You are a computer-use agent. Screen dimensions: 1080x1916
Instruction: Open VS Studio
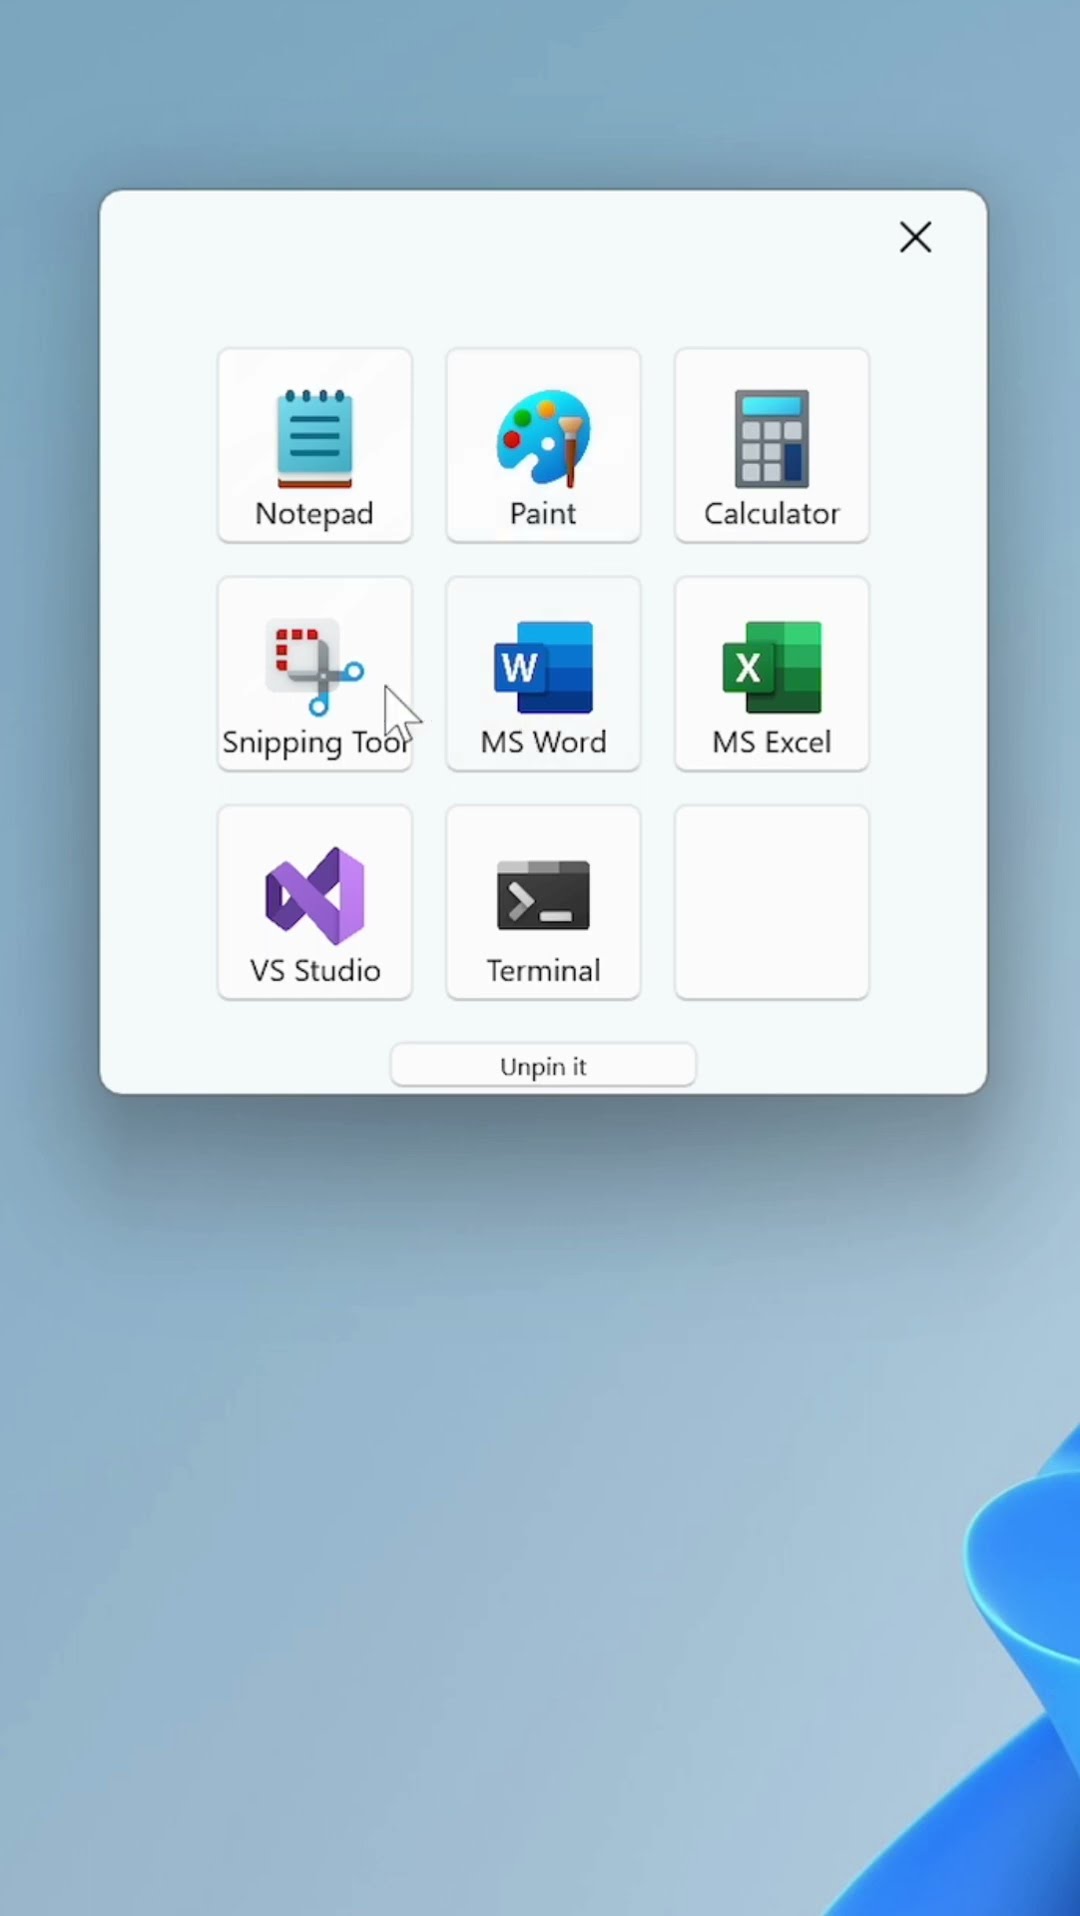(x=314, y=902)
